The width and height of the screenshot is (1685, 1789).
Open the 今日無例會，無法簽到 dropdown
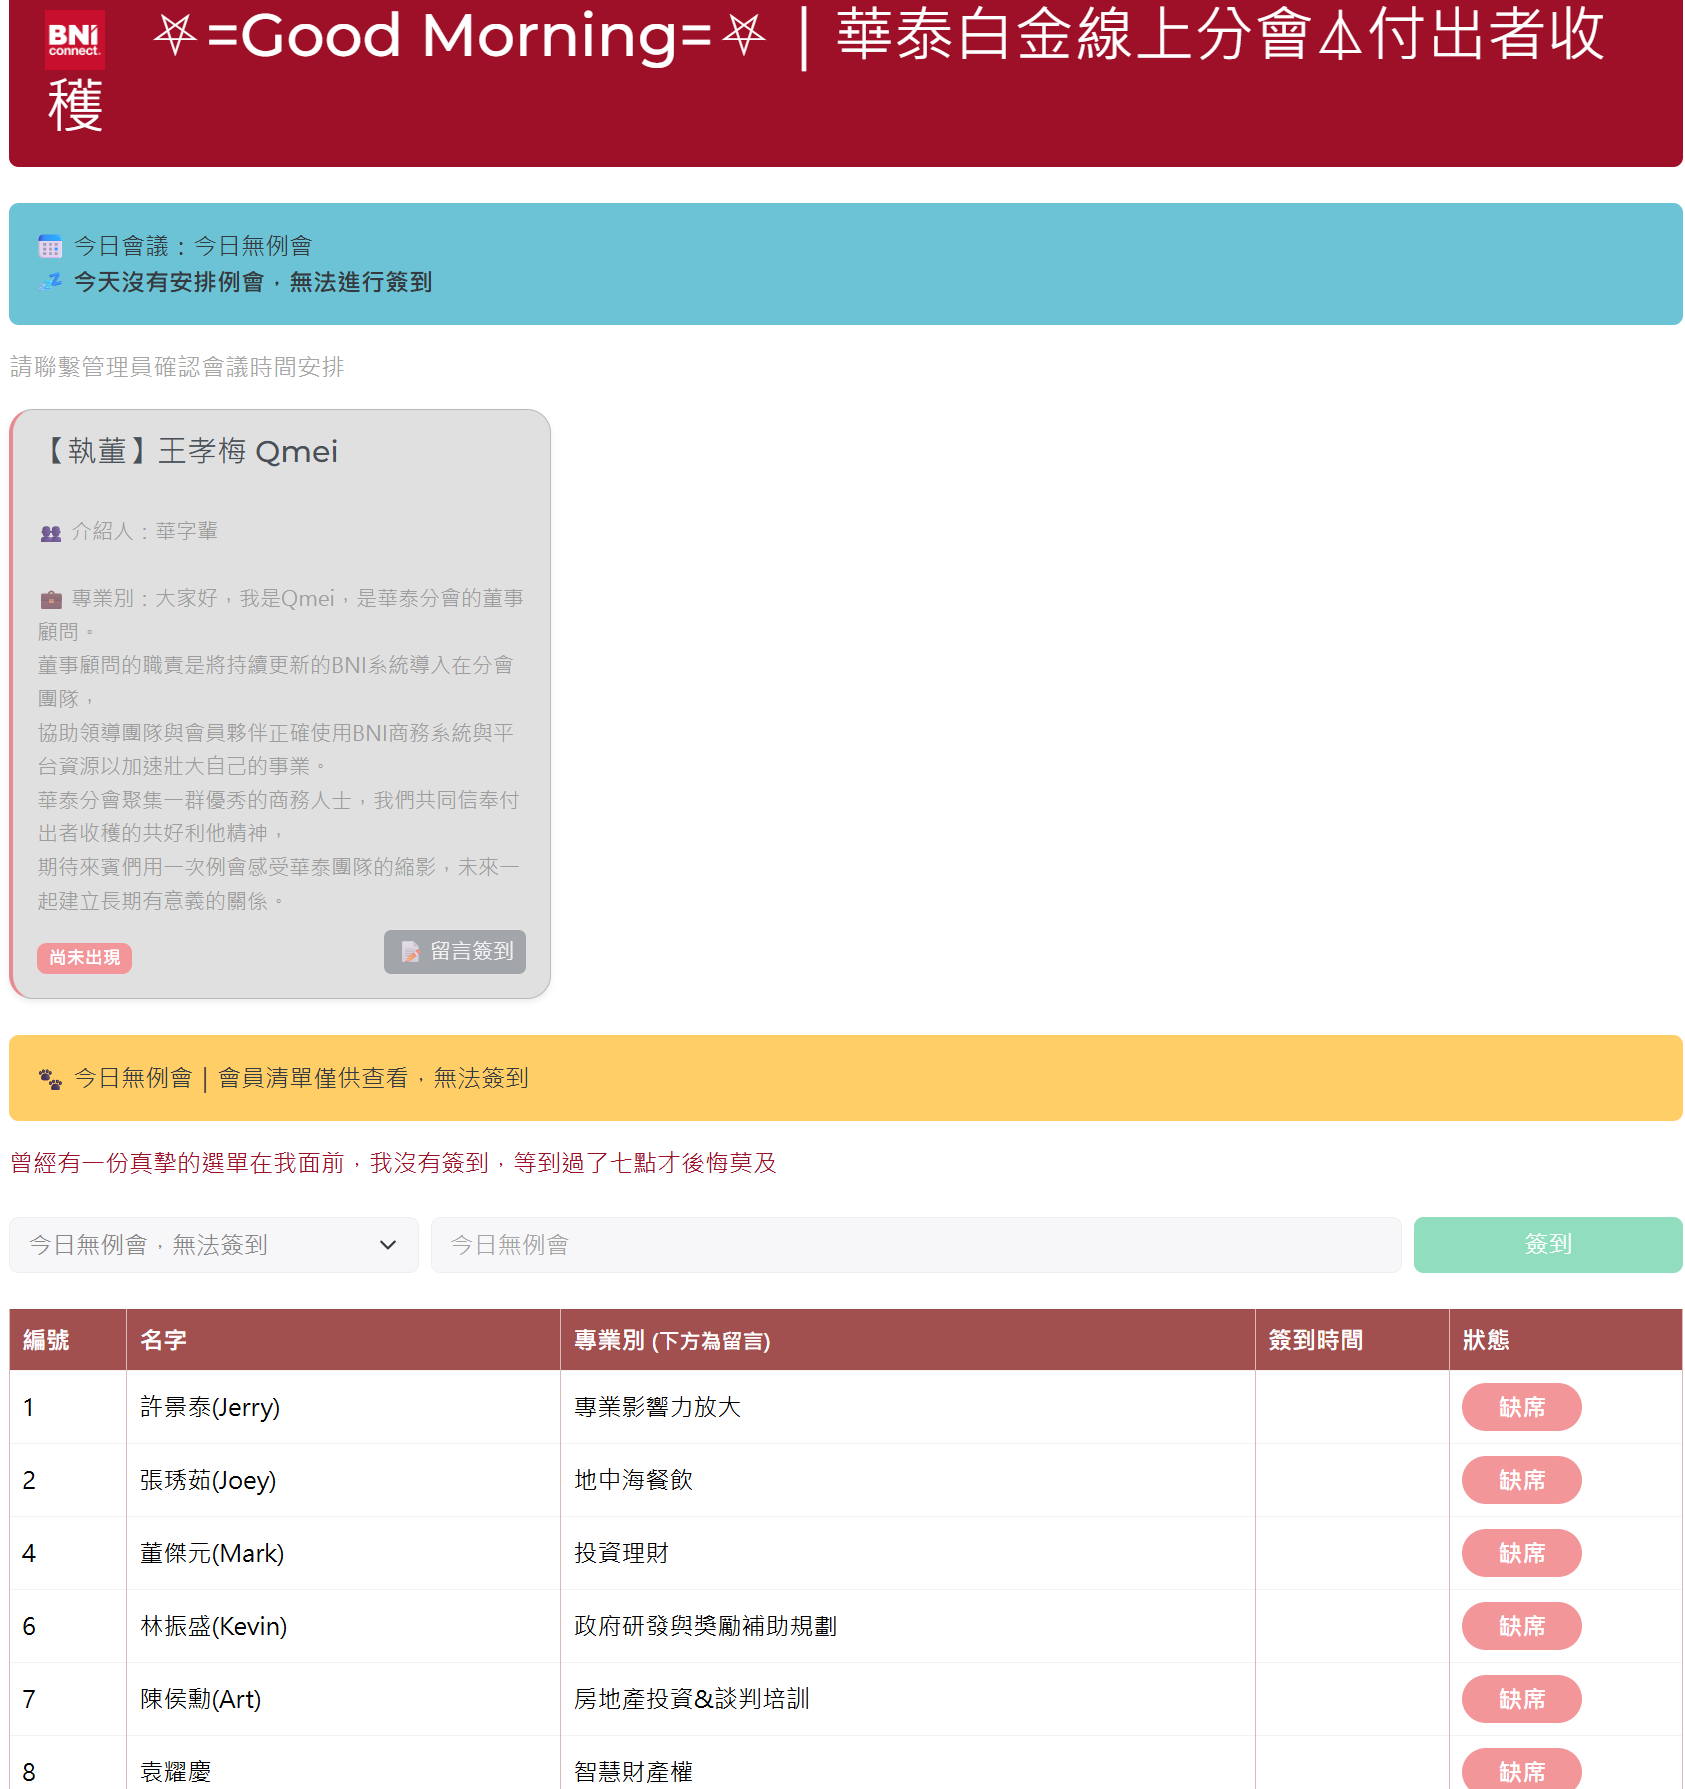coord(214,1245)
